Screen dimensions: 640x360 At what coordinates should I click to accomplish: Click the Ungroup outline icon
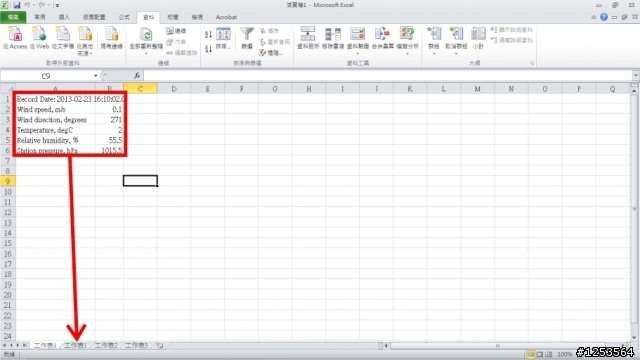click(456, 34)
